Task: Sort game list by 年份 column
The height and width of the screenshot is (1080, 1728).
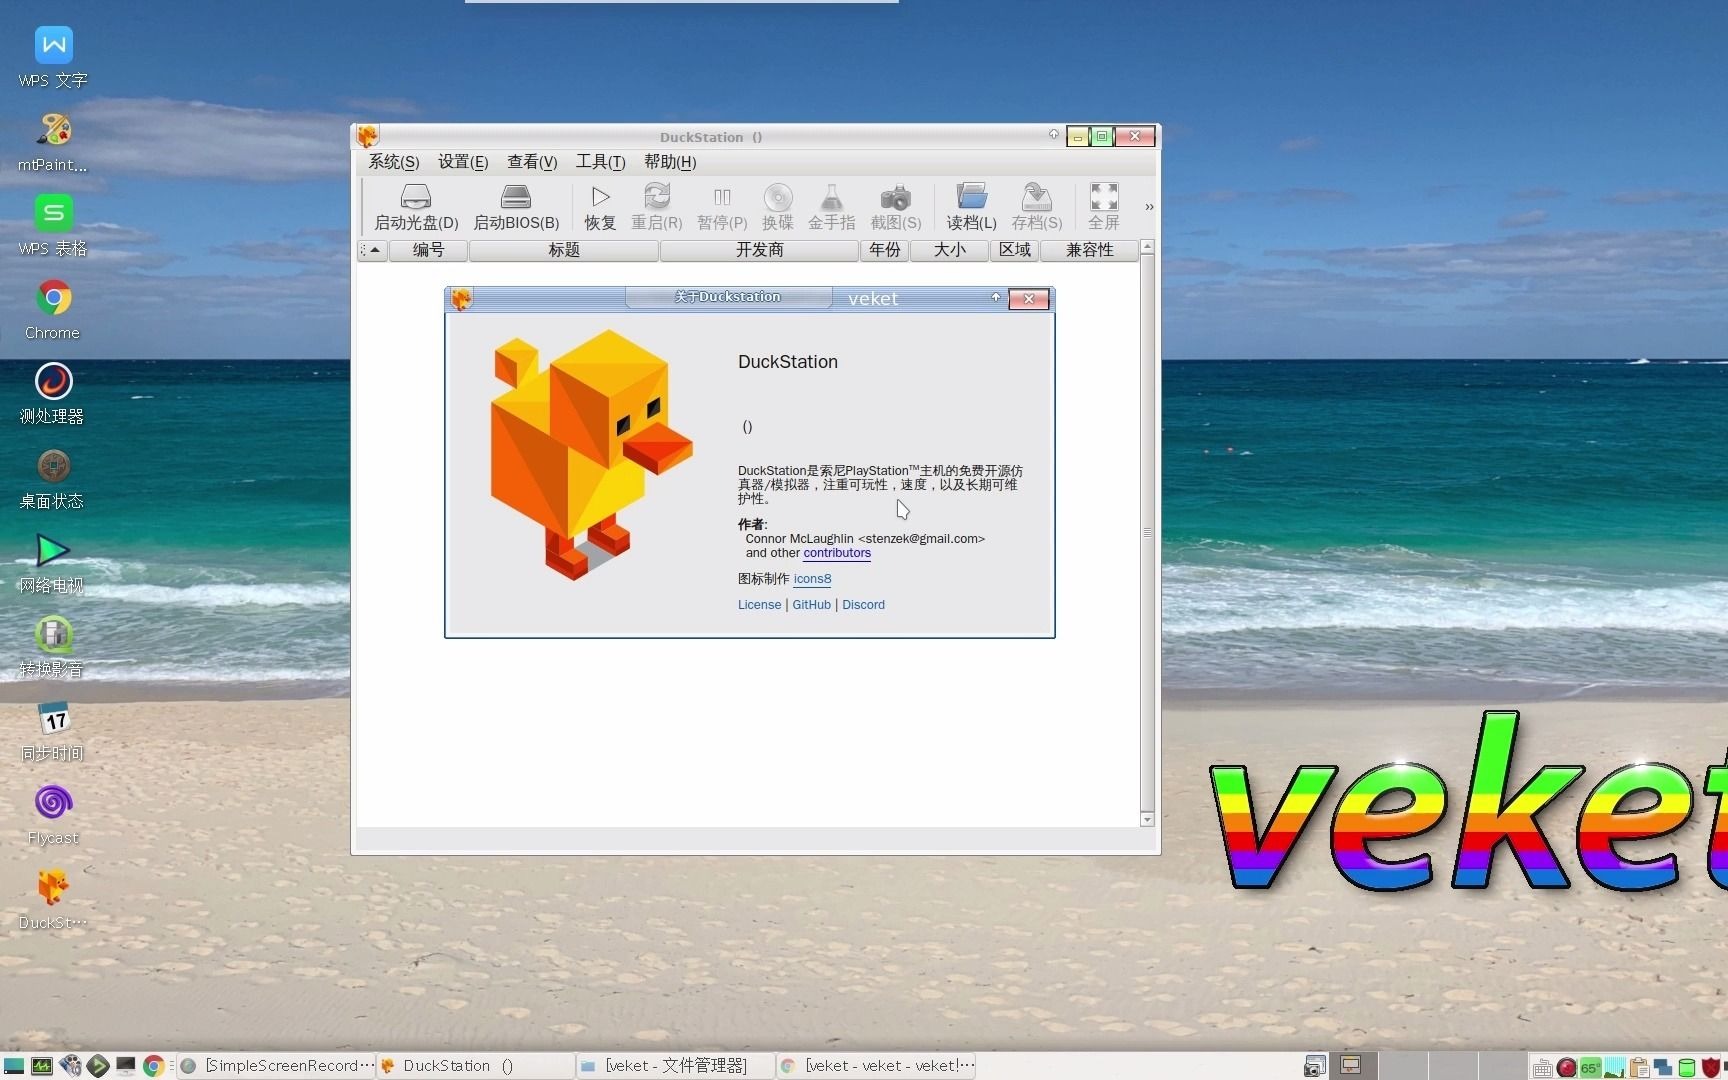Action: click(884, 250)
